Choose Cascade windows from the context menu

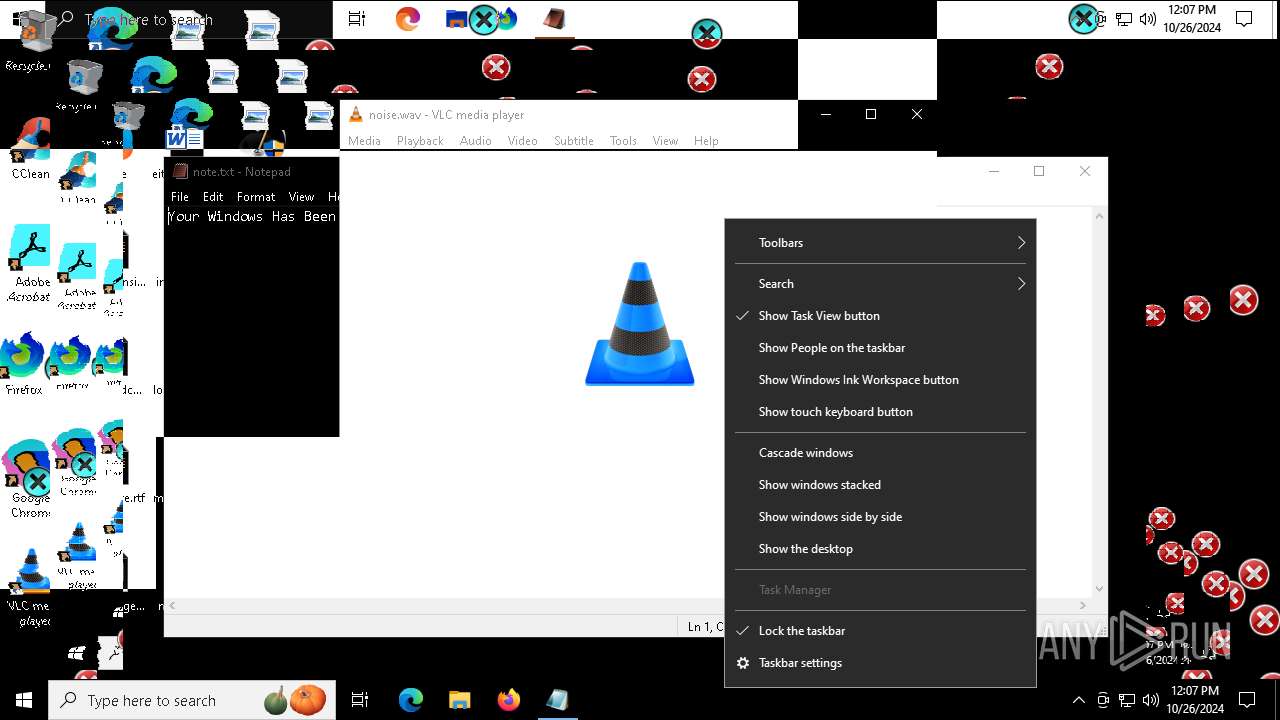point(880,453)
